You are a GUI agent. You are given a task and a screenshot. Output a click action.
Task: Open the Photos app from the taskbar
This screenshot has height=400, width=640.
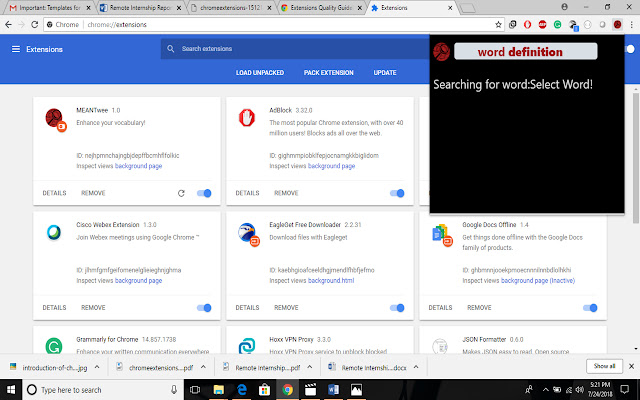(x=356, y=390)
